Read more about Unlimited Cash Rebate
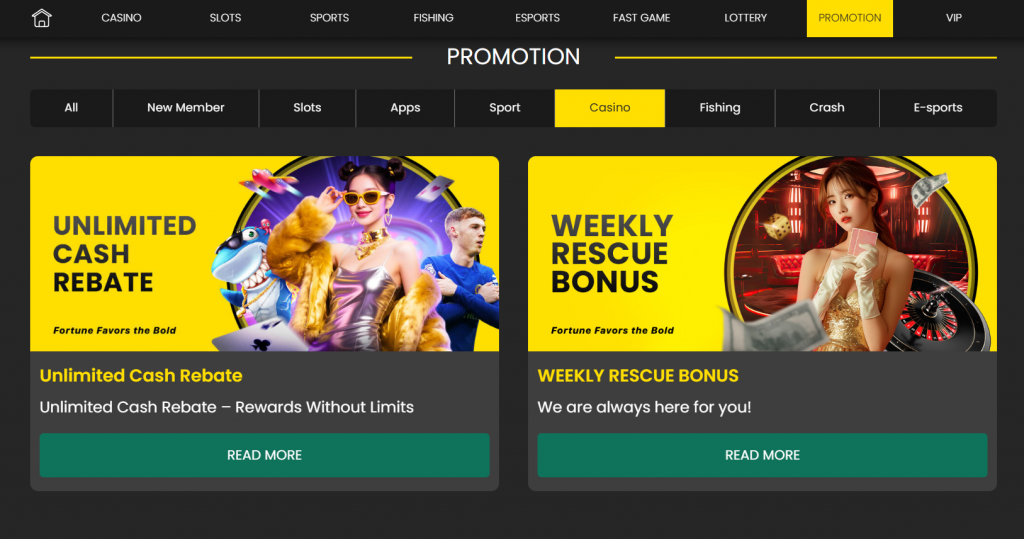Screen dimensions: 1024x539 pos(264,455)
